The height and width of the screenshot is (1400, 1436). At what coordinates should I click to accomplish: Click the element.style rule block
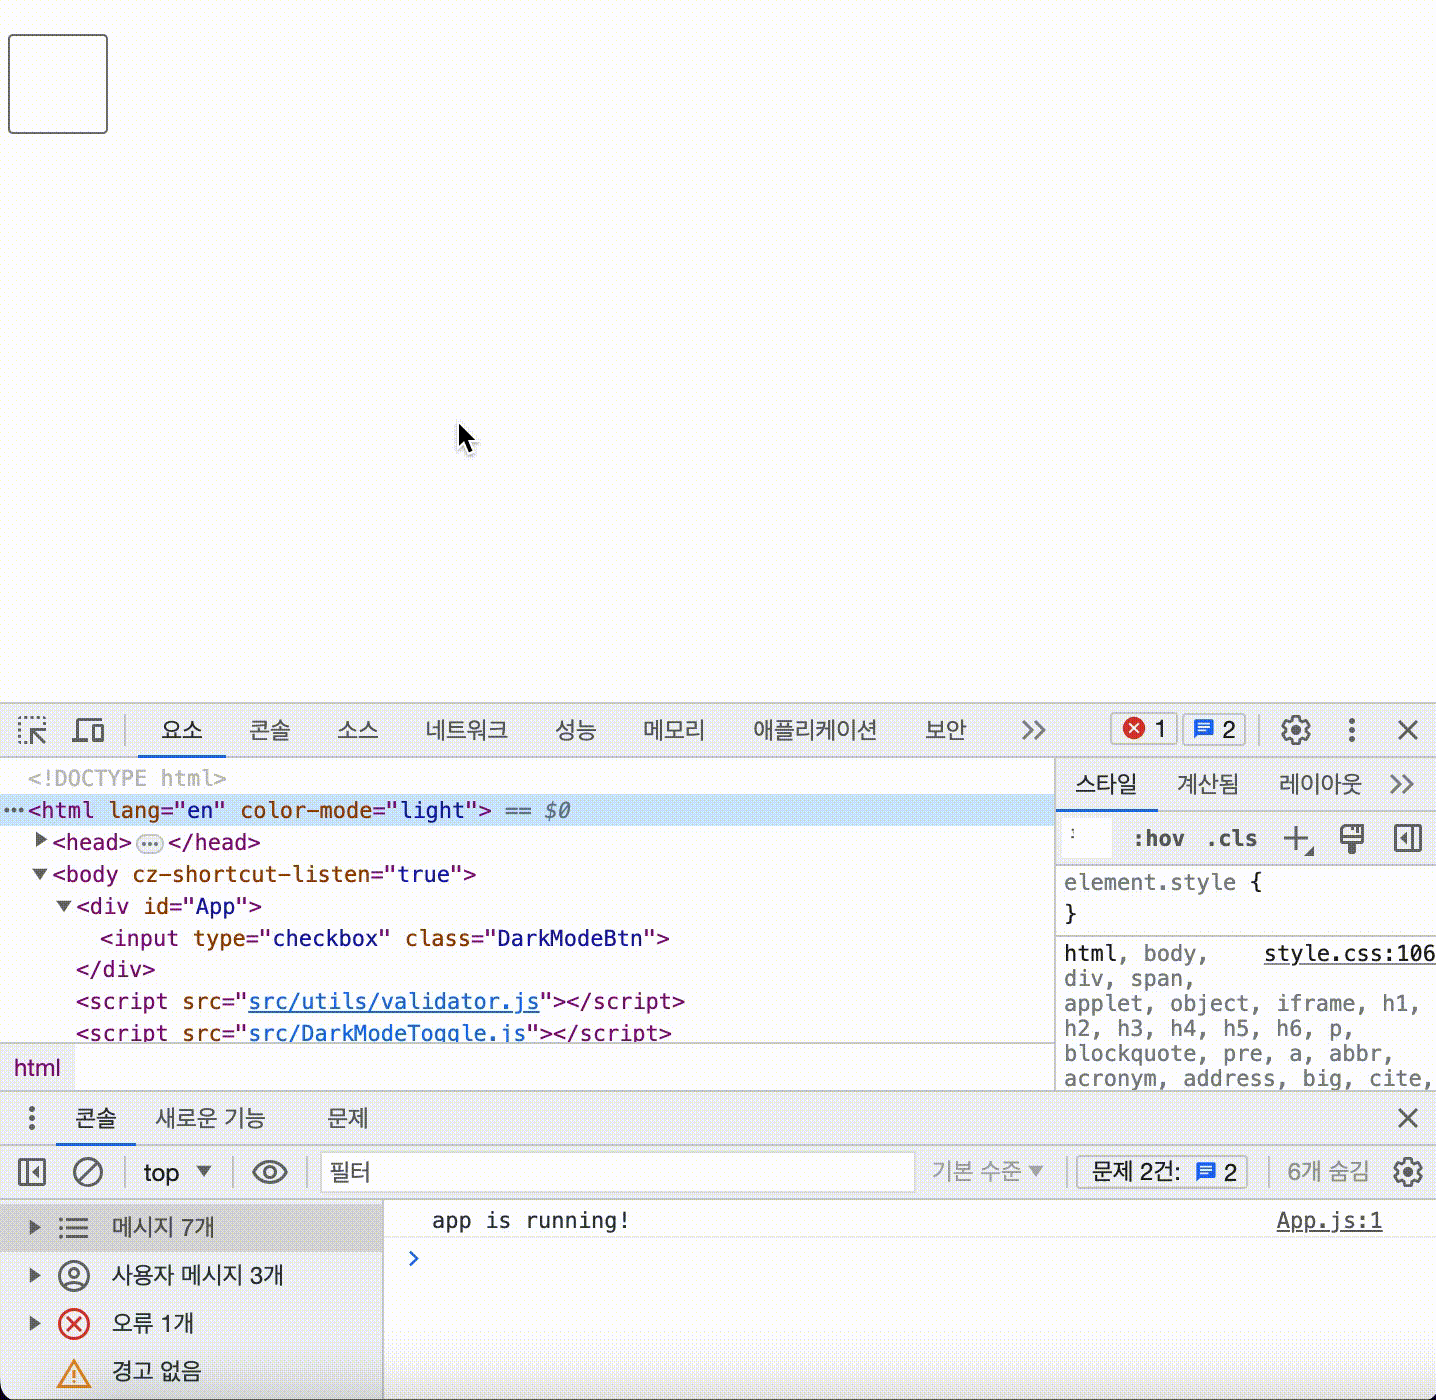[1246, 898]
